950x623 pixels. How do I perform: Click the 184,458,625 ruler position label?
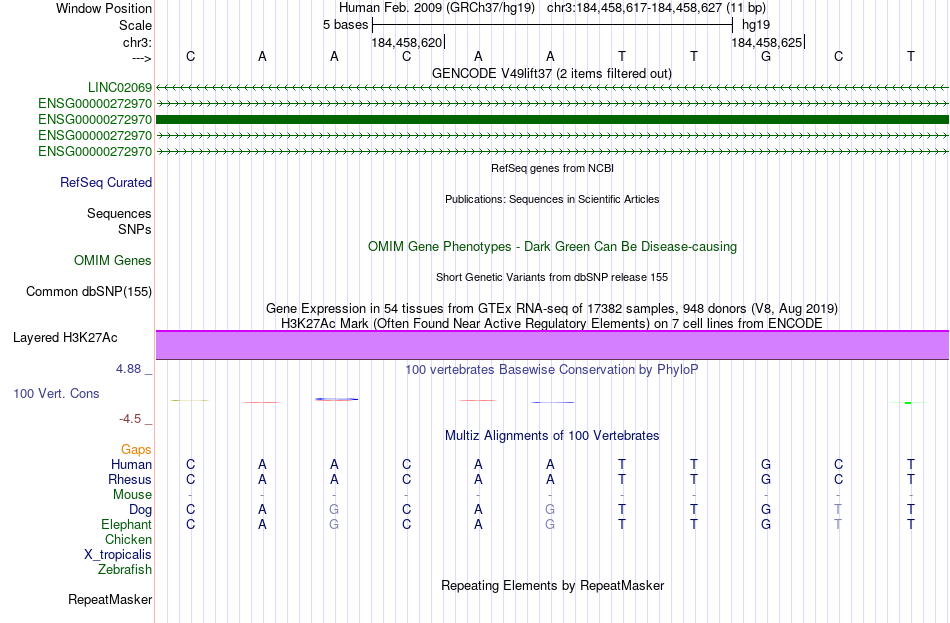[x=766, y=42]
